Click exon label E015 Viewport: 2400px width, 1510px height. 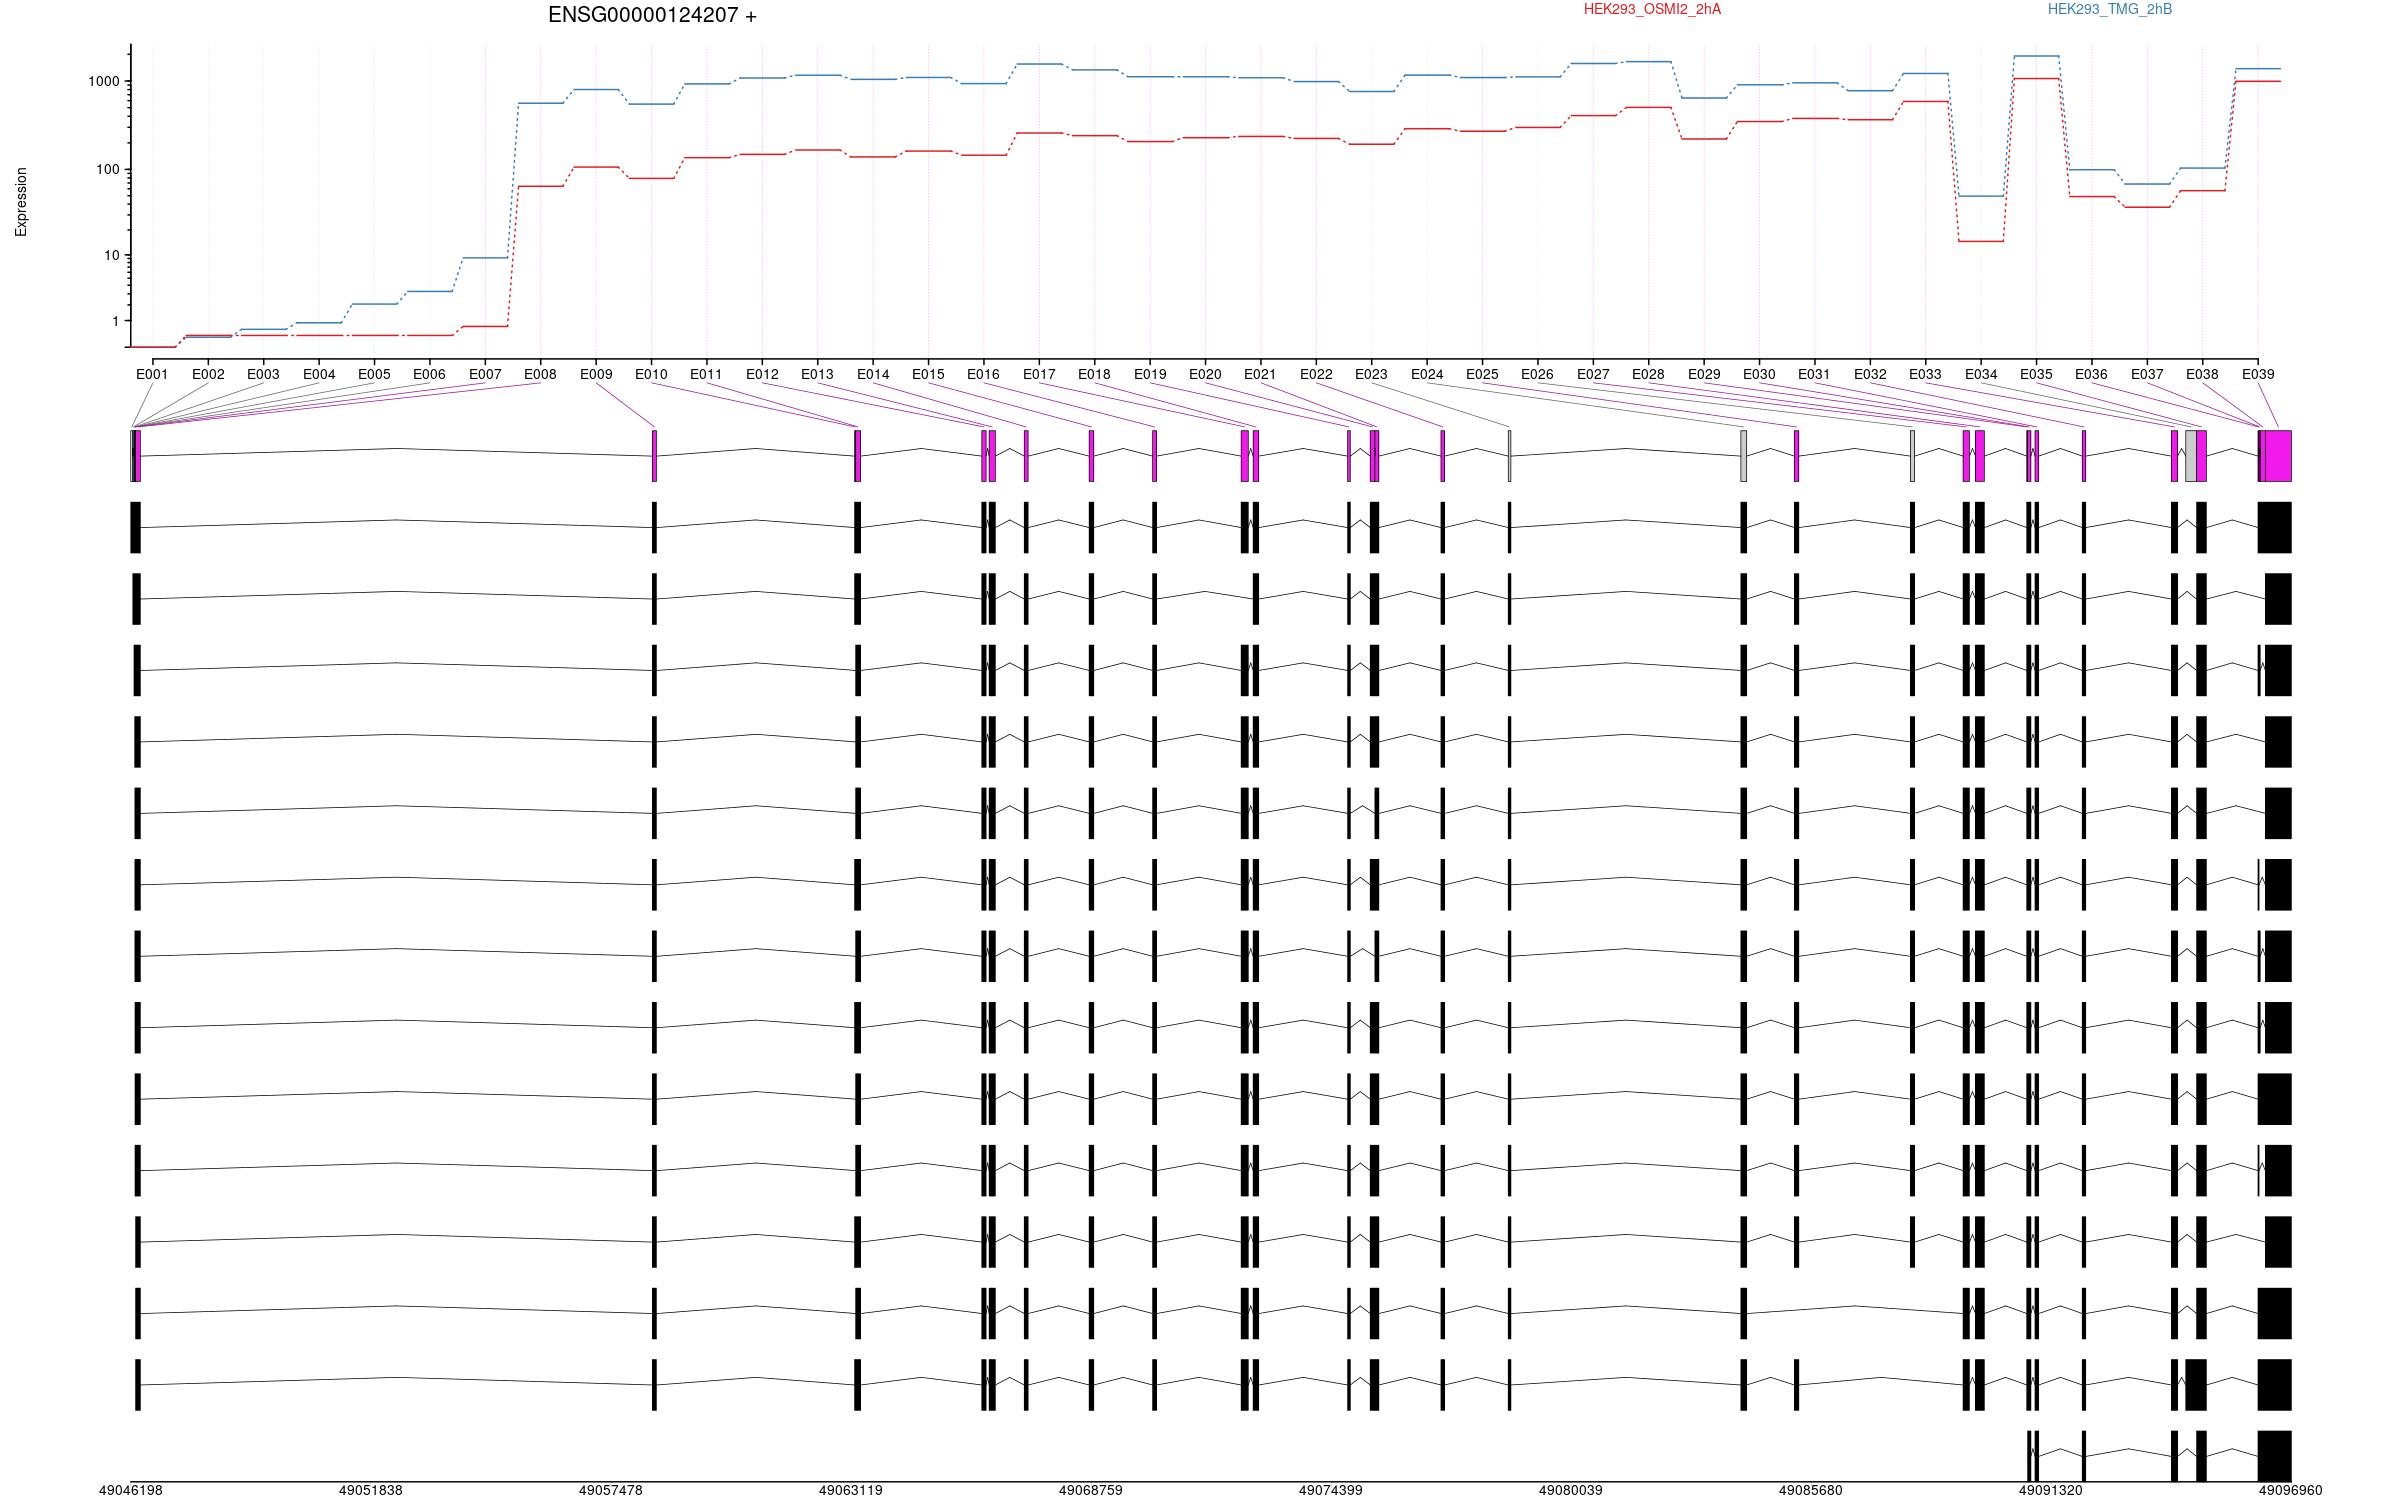tap(928, 374)
